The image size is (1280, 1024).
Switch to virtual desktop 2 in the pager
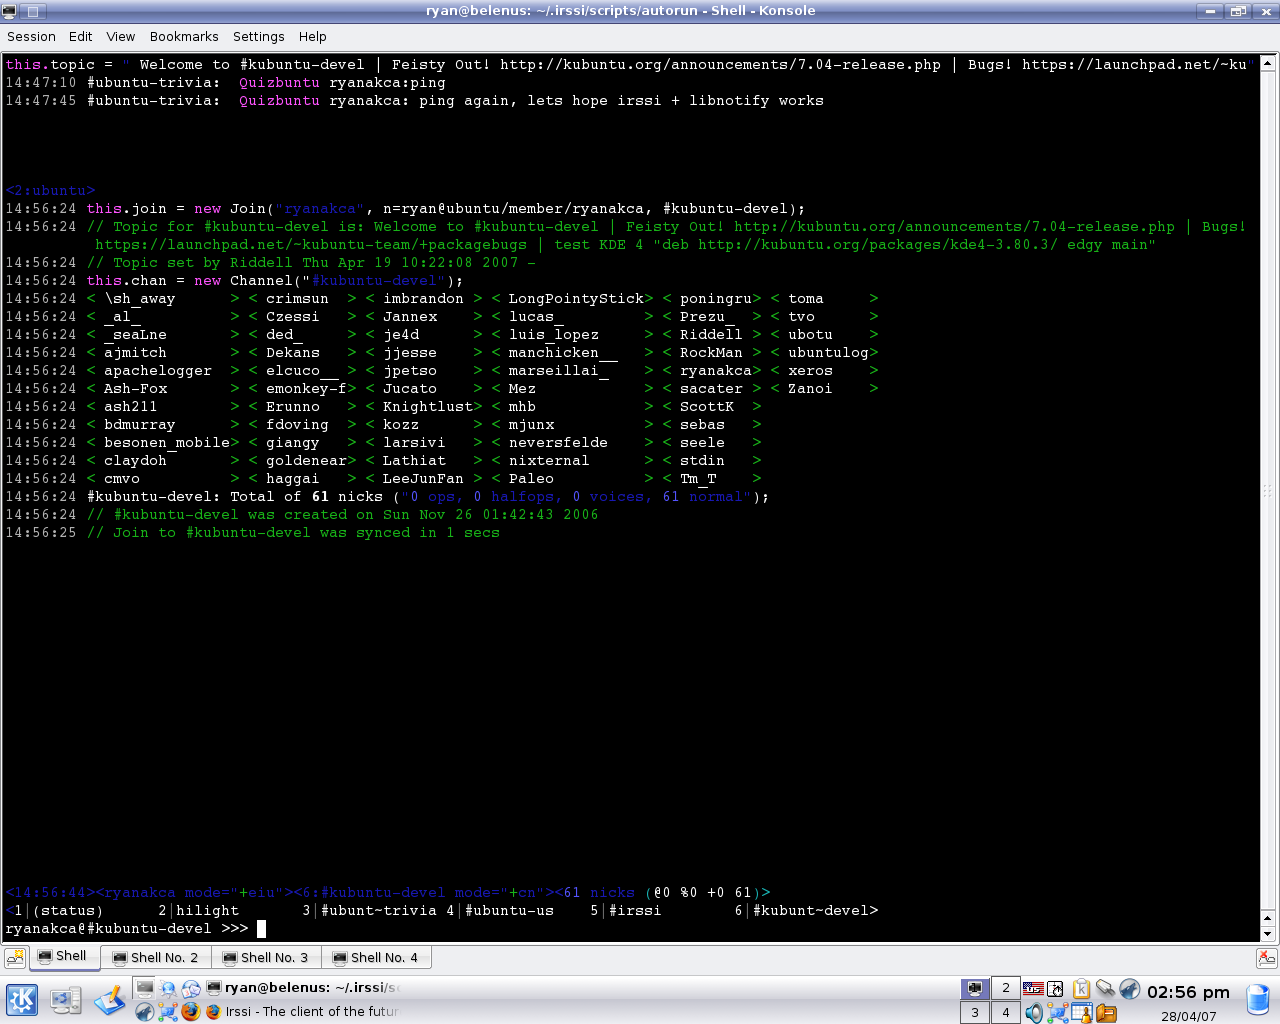[x=1005, y=989]
